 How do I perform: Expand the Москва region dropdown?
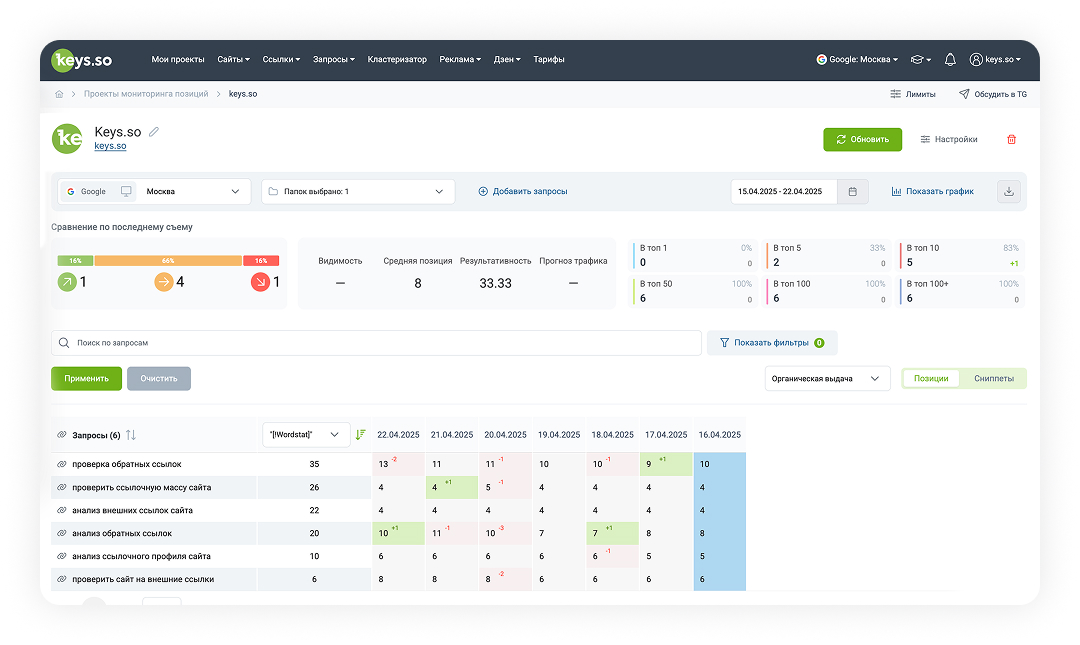tap(193, 192)
